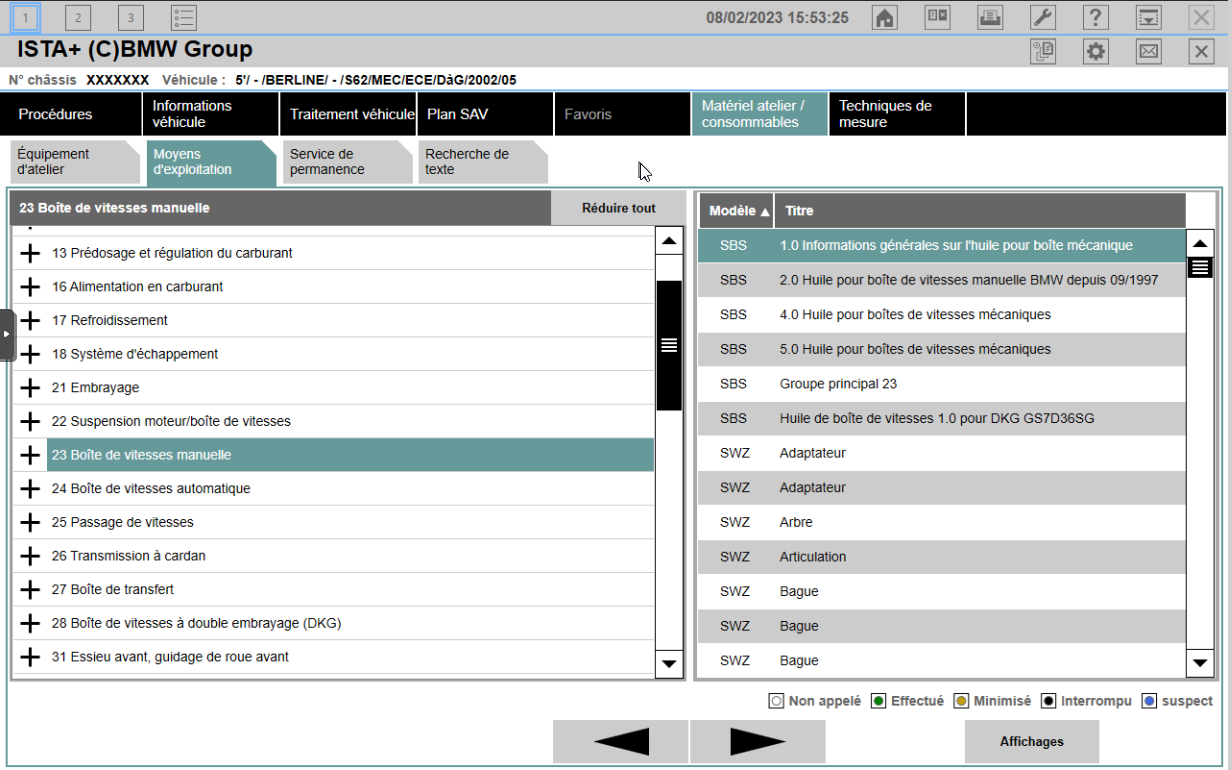Expand 24 Boîte de vitesses automatique
This screenshot has height=770, width=1232.
point(31,489)
